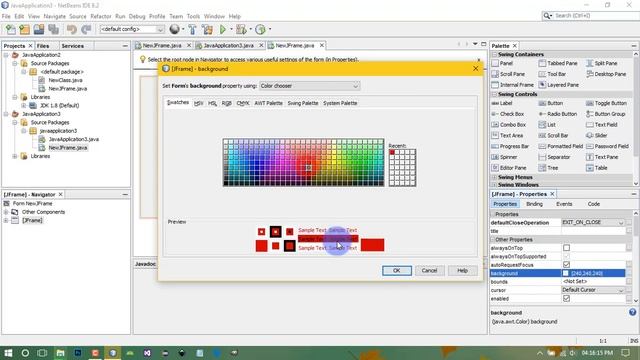Collapse the JavaApplication3 project node
Image resolution: width=640 pixels, height=360 pixels.
(x=6, y=114)
